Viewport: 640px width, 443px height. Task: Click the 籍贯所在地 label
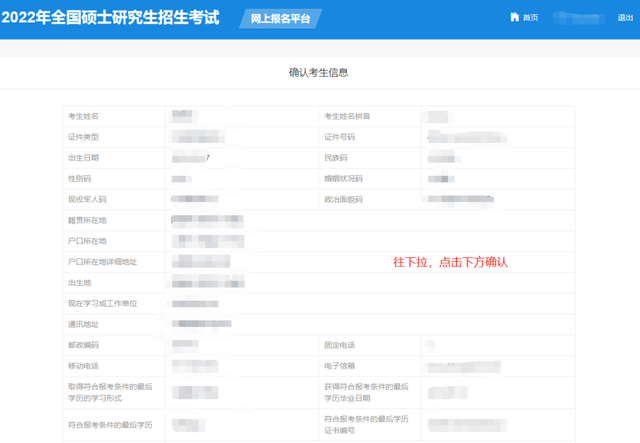(87, 220)
